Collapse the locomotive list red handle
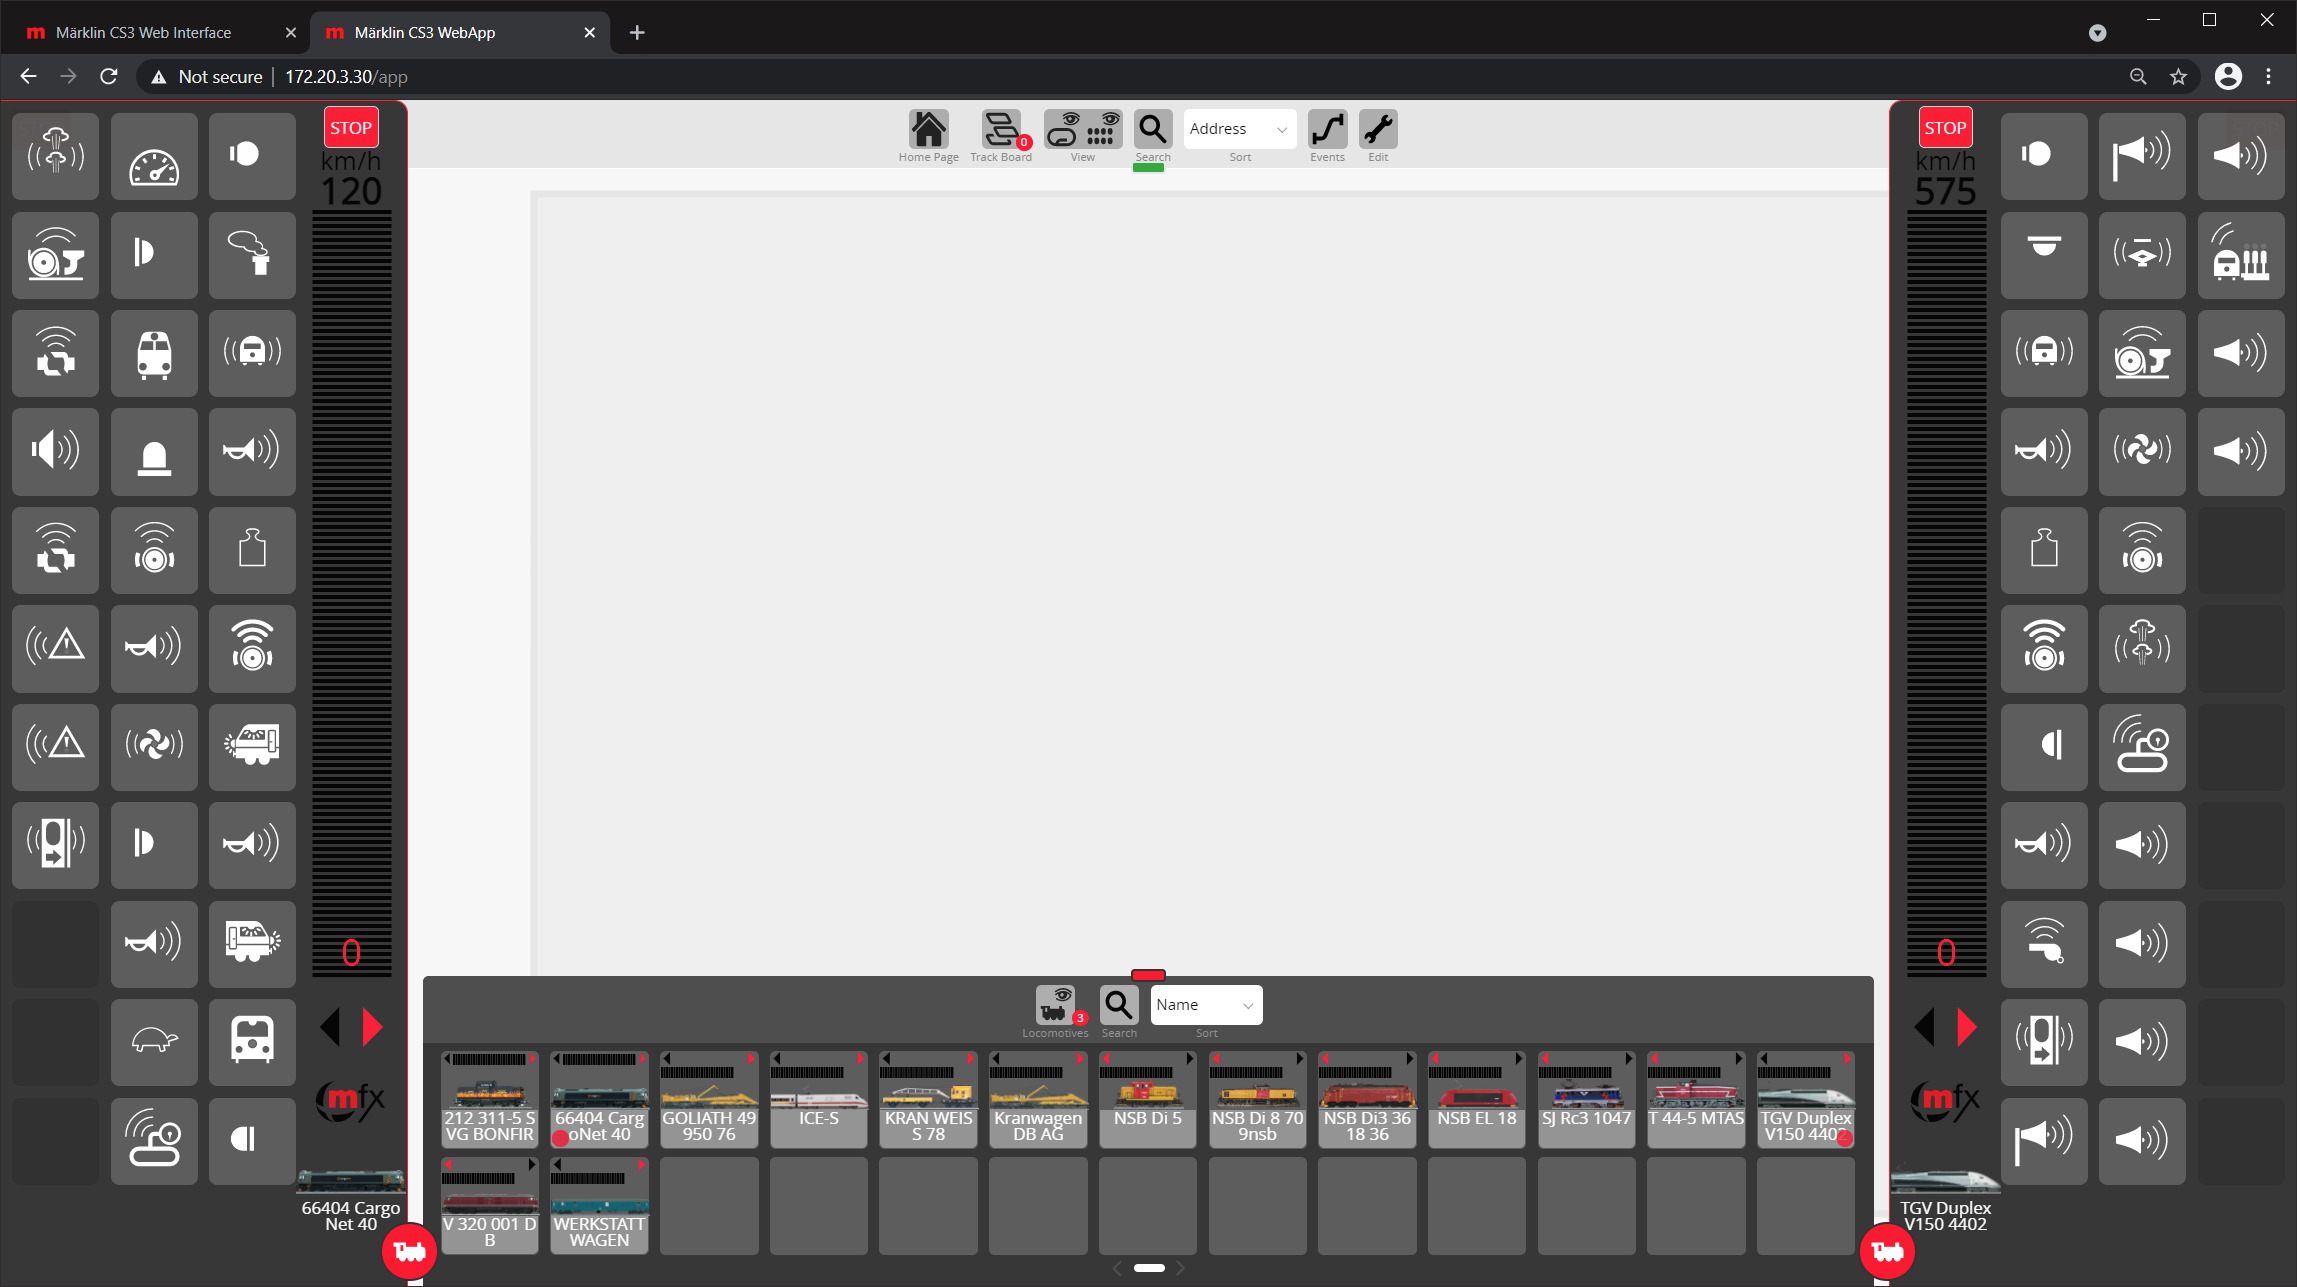This screenshot has height=1287, width=2297. (1148, 974)
